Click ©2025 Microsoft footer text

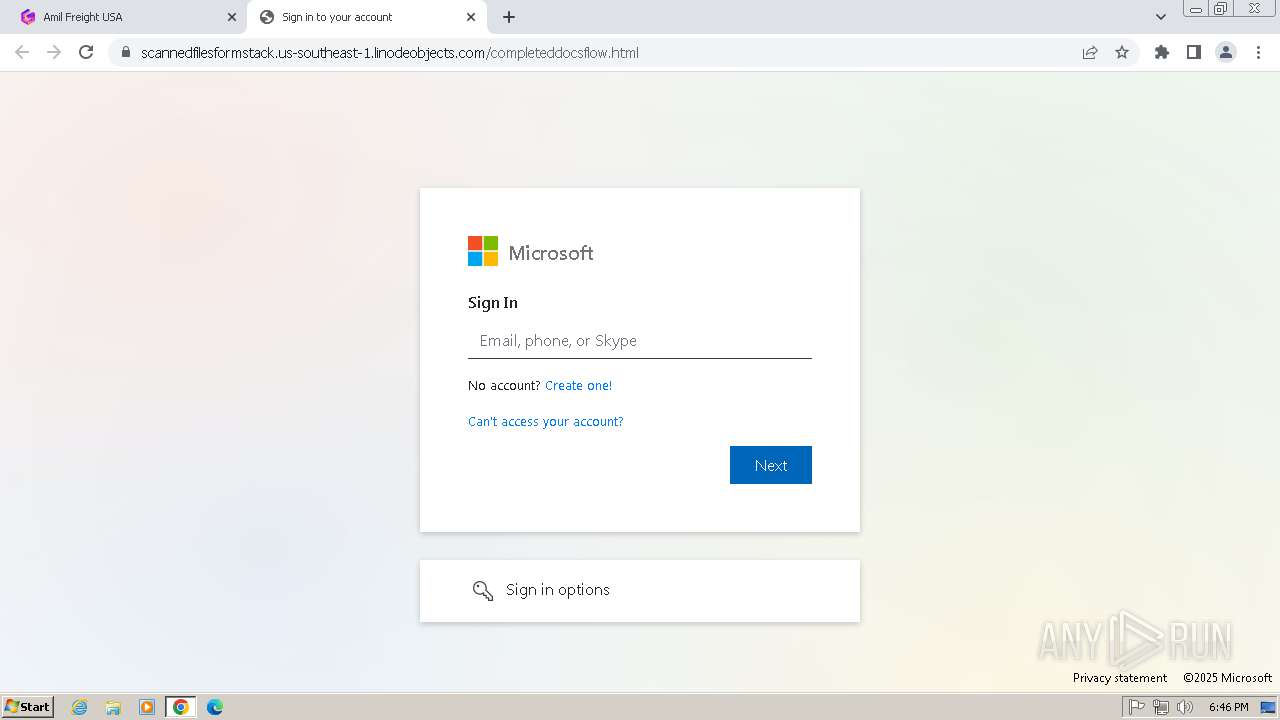[x=1228, y=678]
